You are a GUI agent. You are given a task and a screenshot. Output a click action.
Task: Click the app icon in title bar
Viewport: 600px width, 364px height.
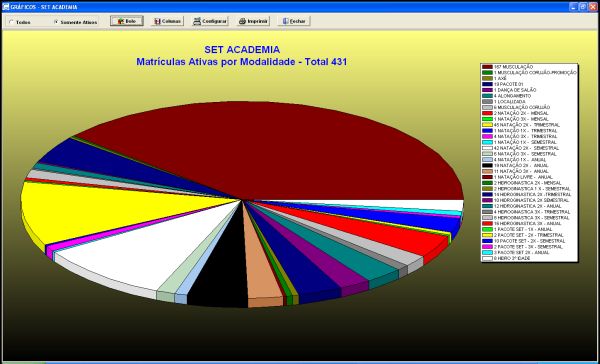coord(5,7)
